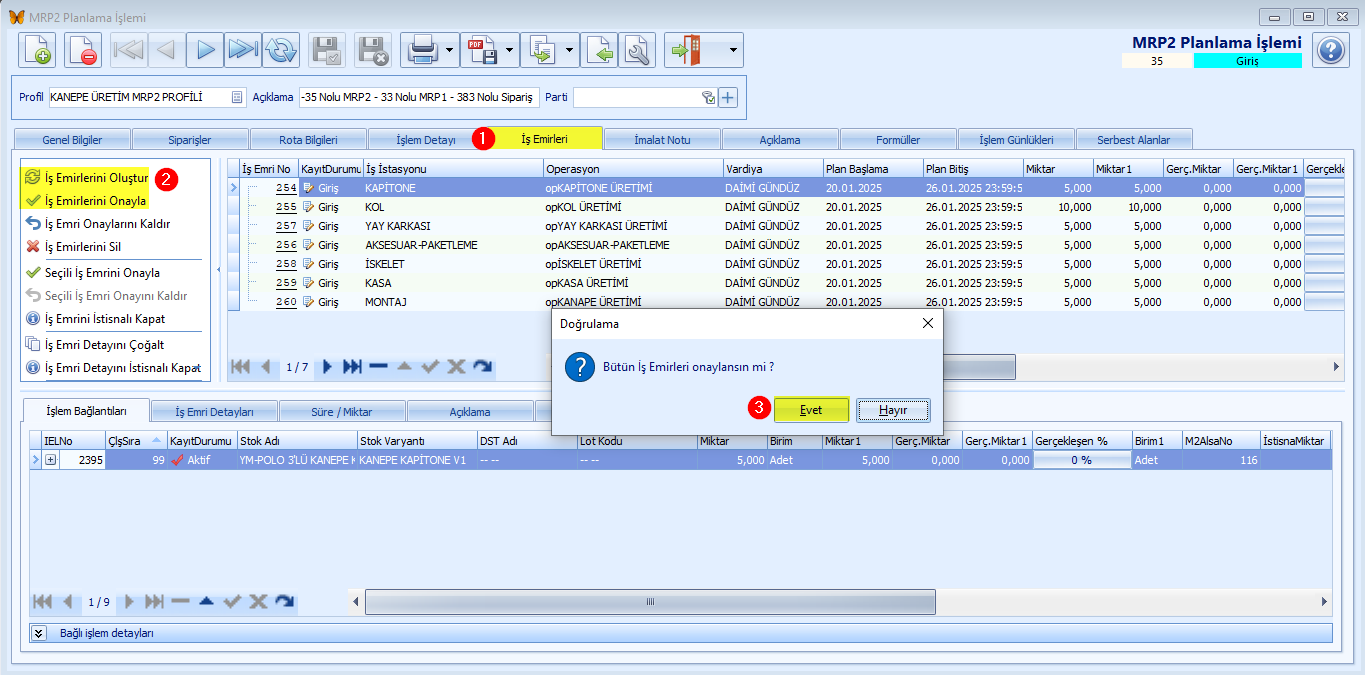
Task: Confirm with the Evet button
Action: click(x=811, y=410)
